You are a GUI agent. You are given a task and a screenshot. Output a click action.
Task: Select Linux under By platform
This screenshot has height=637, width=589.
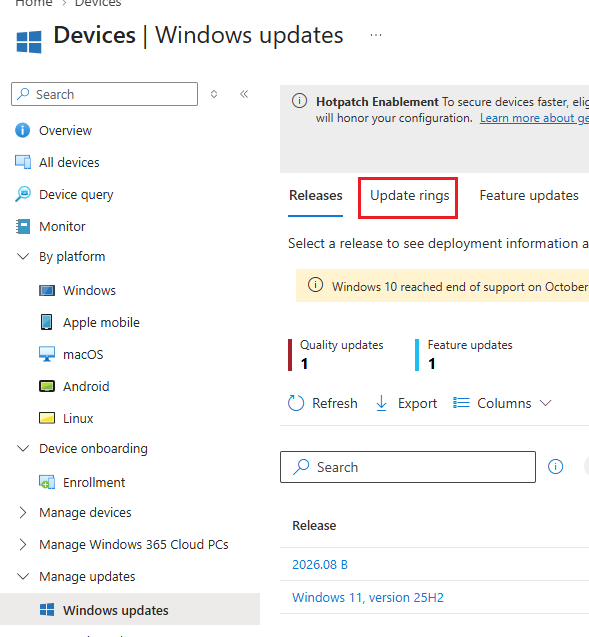78,418
